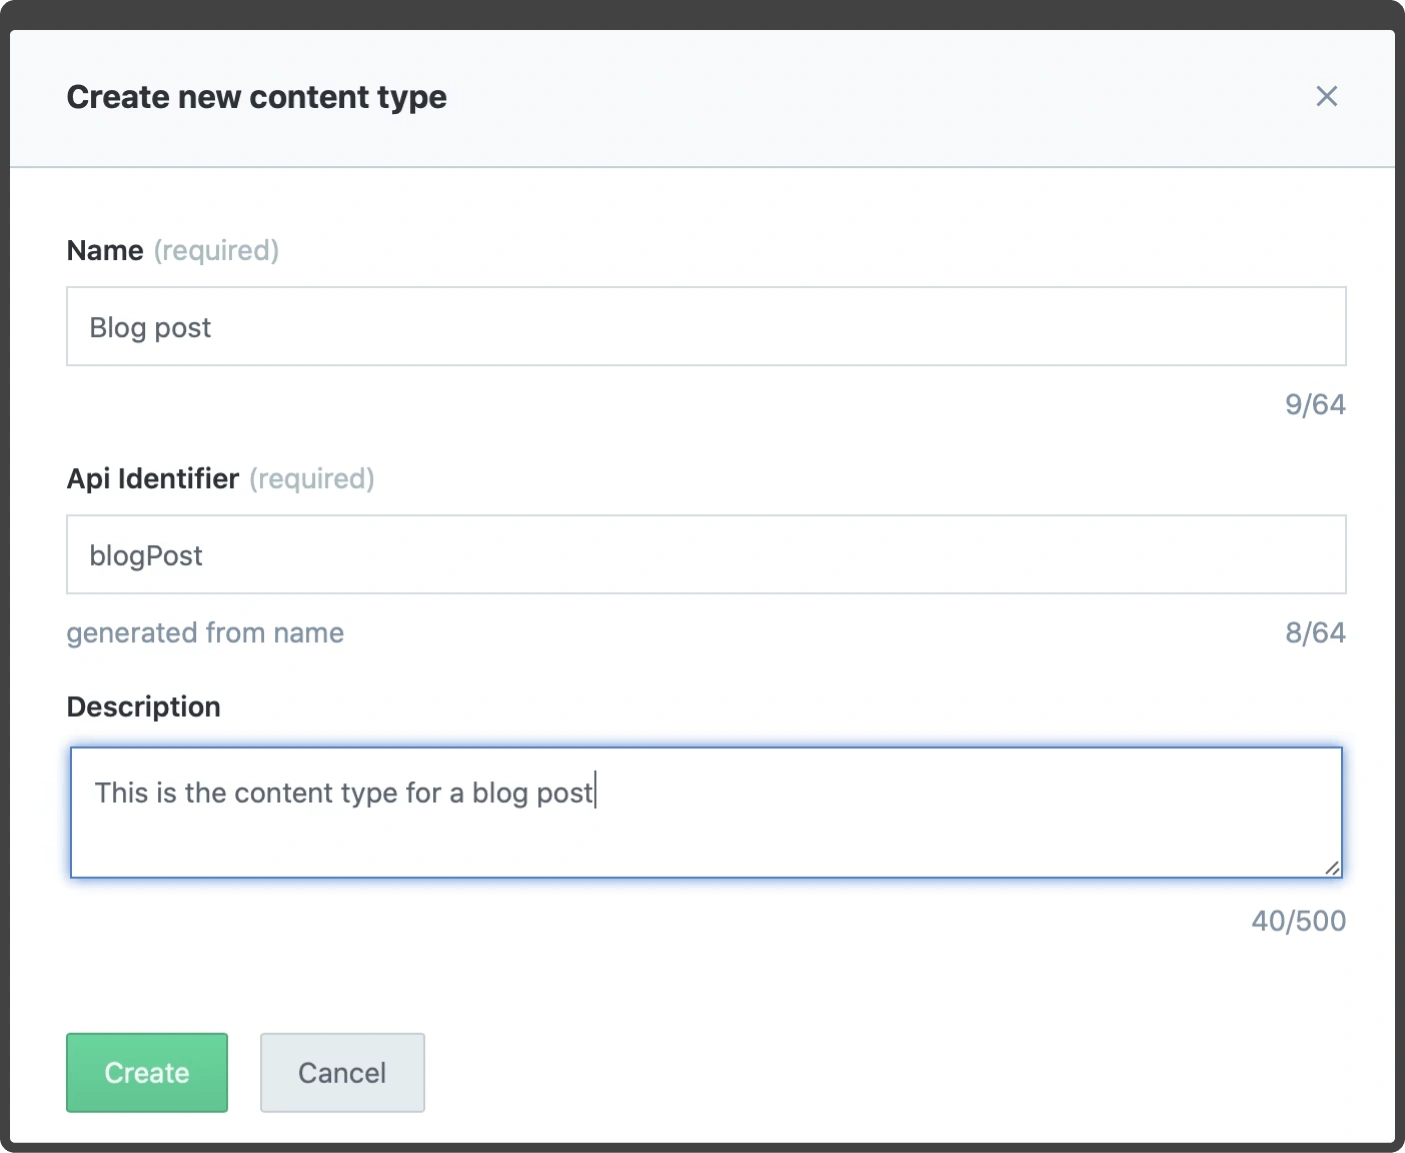1405x1153 pixels.
Task: Click the Description textarea resize handle
Action: (x=1332, y=868)
